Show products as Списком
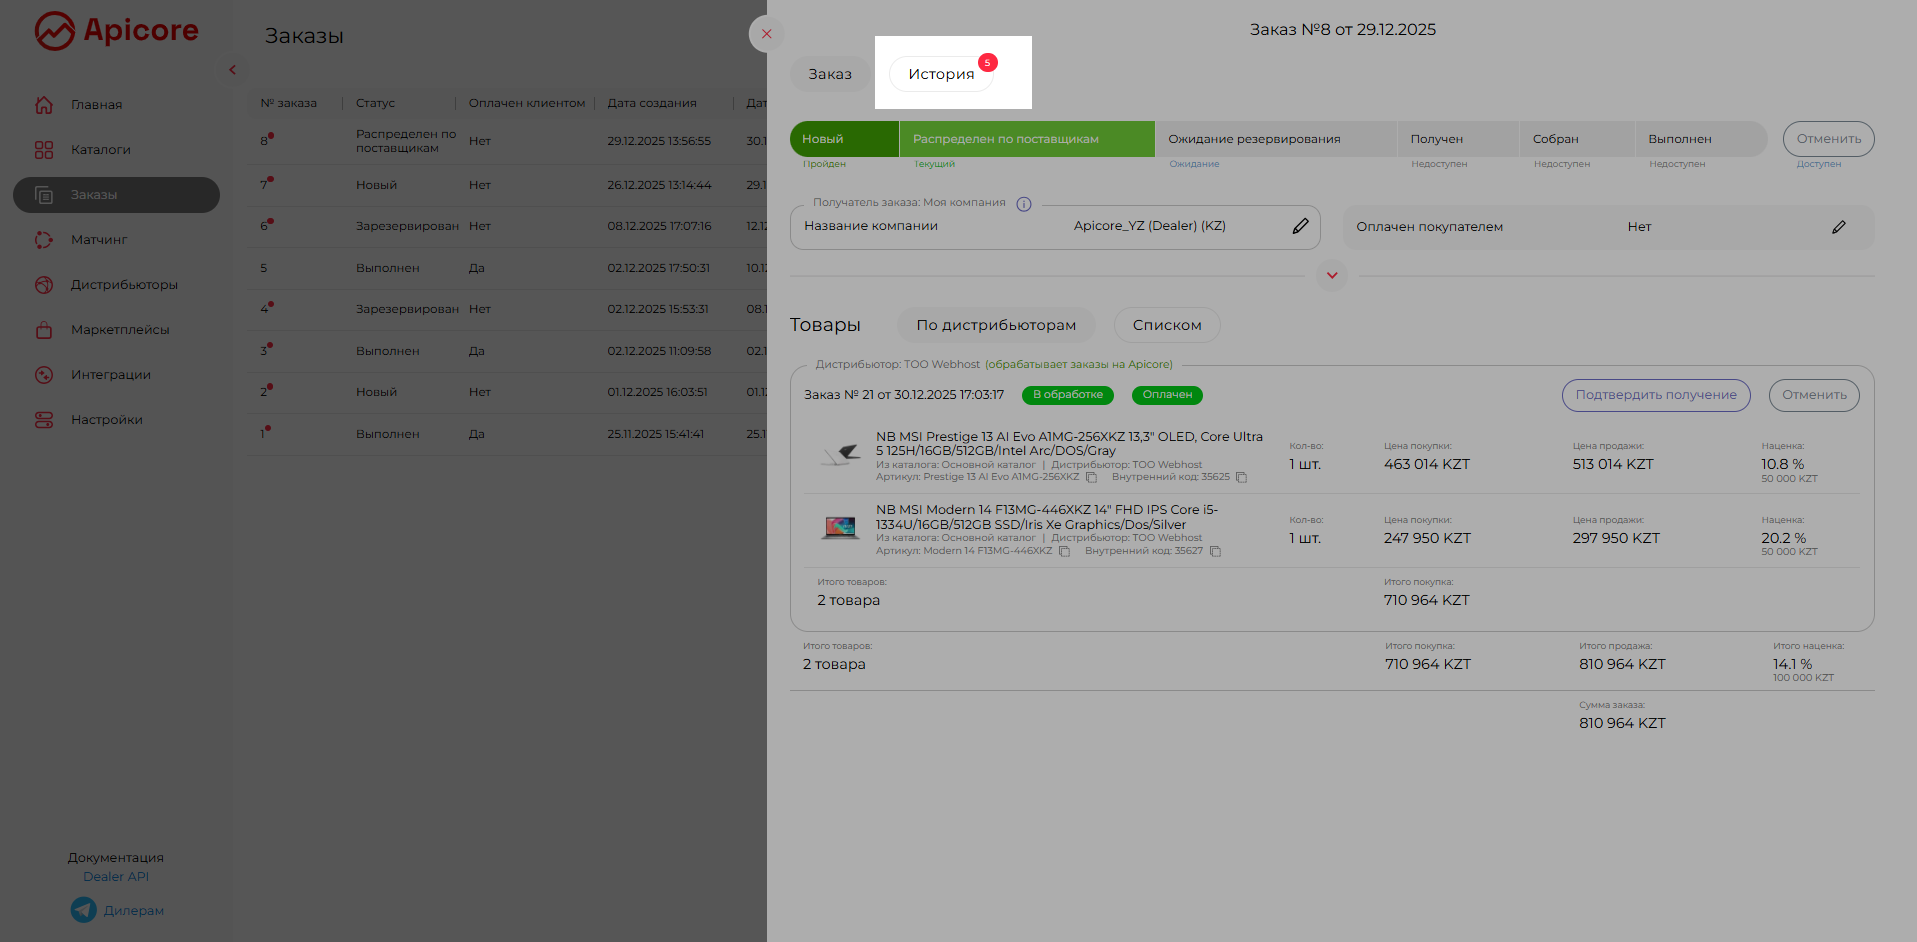The height and width of the screenshot is (942, 1917). tap(1166, 325)
